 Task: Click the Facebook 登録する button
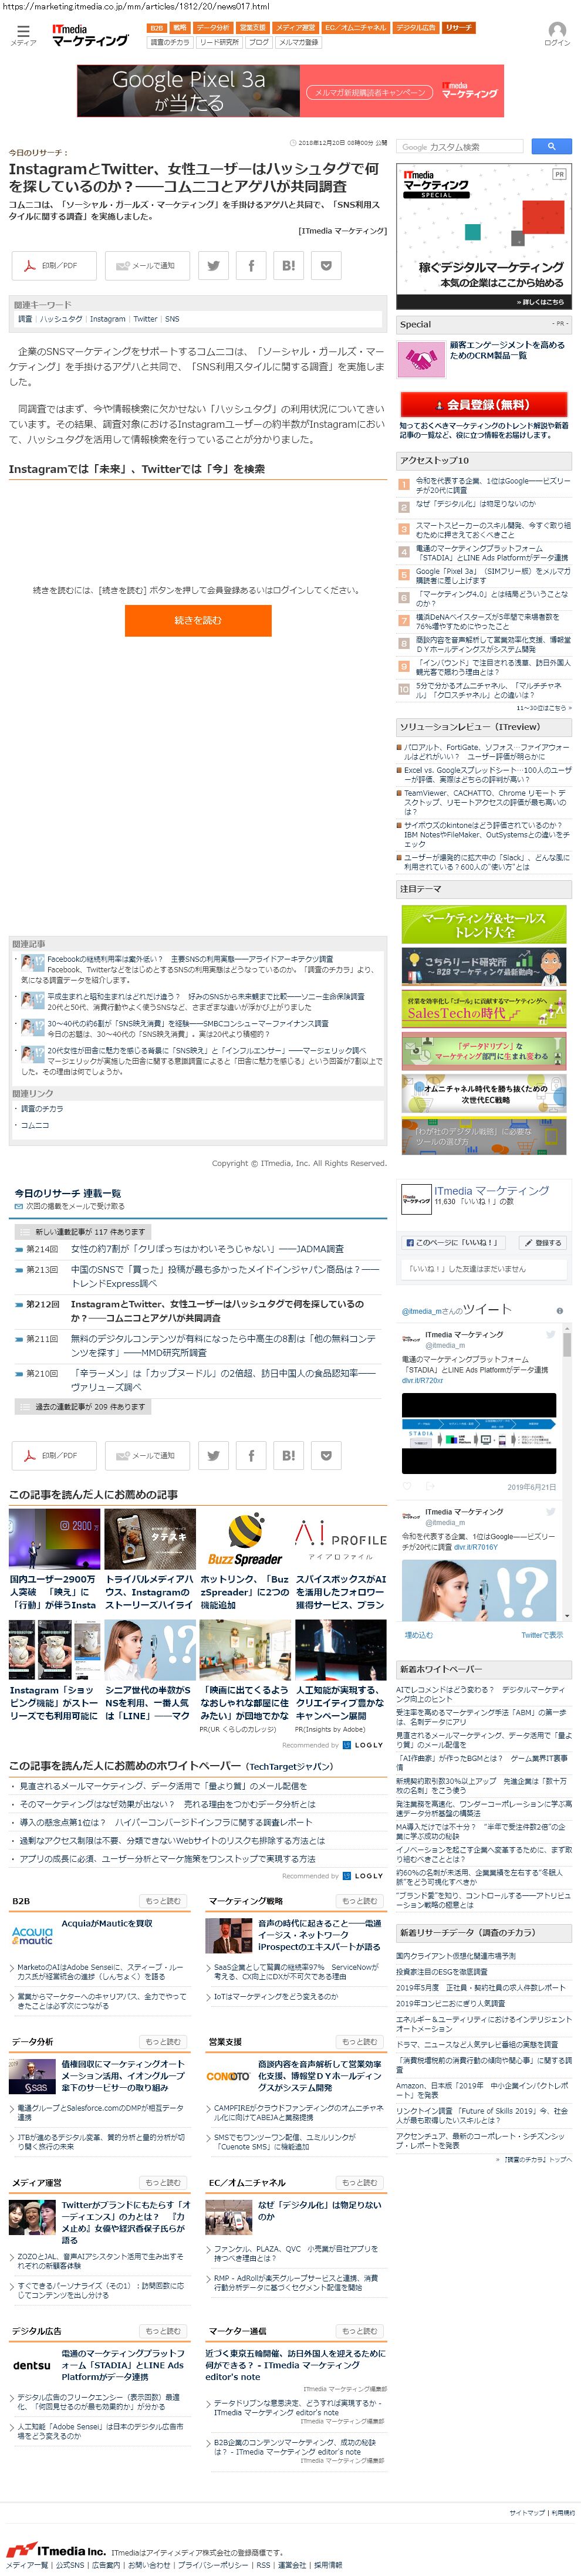(542, 1242)
